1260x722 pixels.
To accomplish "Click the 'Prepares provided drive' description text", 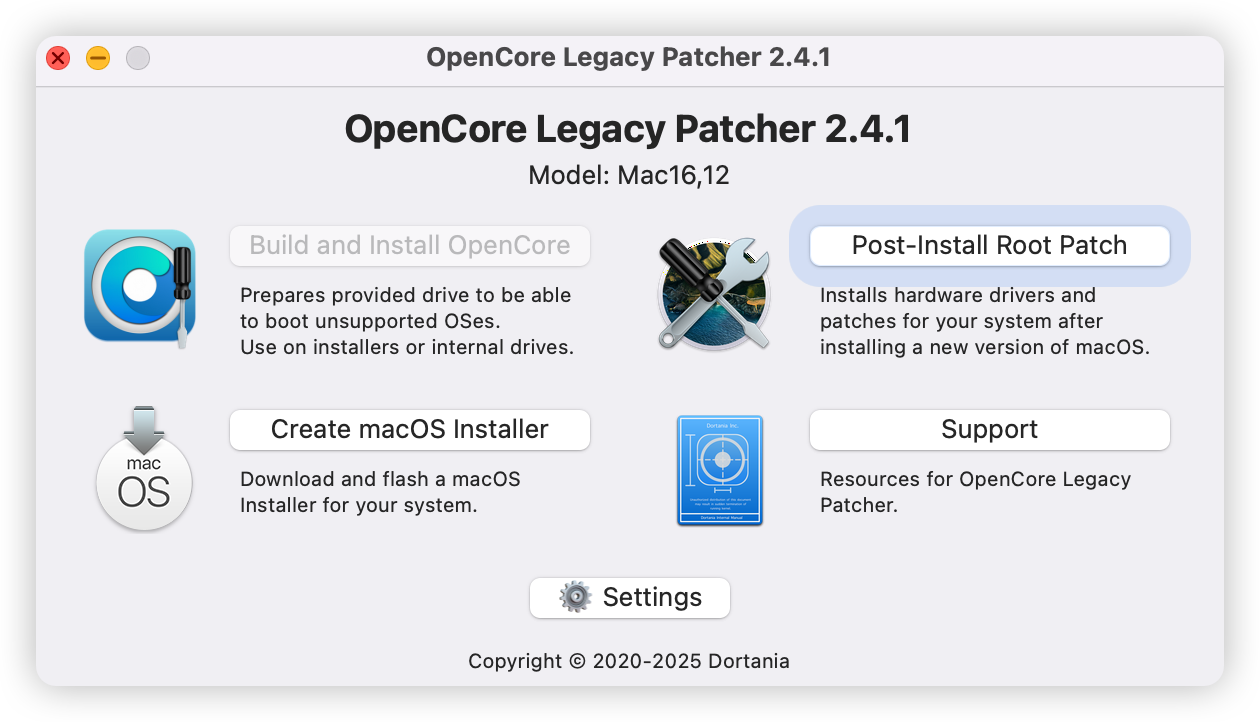I will (407, 321).
